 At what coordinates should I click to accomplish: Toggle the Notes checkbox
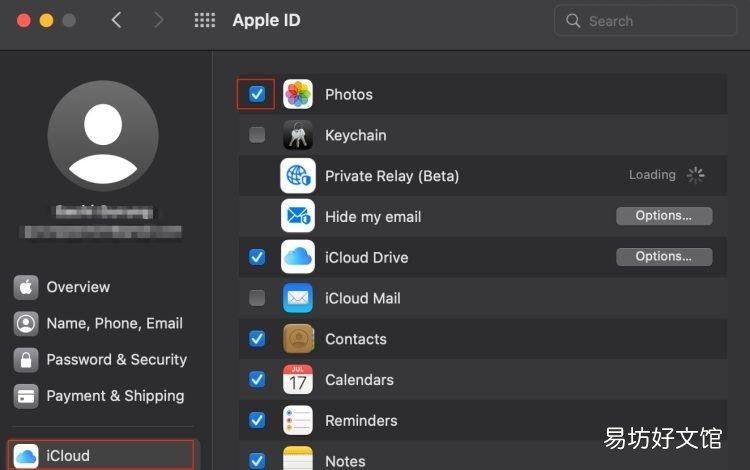click(257, 460)
